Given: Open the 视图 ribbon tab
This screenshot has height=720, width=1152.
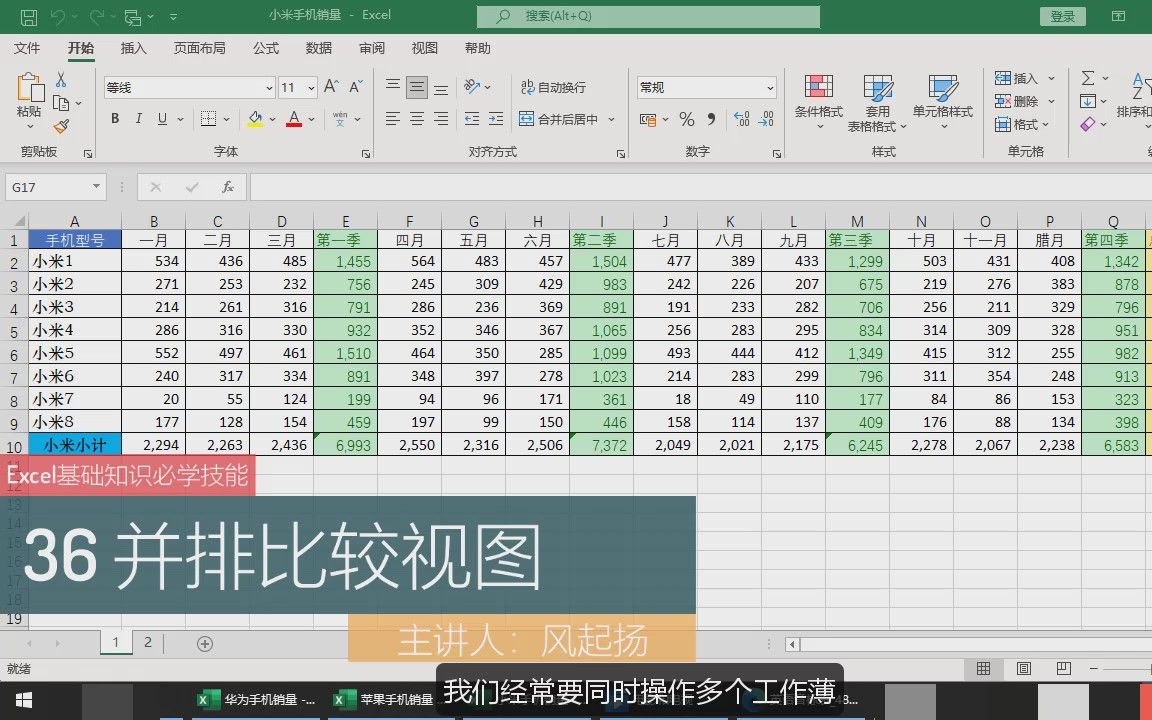Looking at the screenshot, I should (x=424, y=47).
